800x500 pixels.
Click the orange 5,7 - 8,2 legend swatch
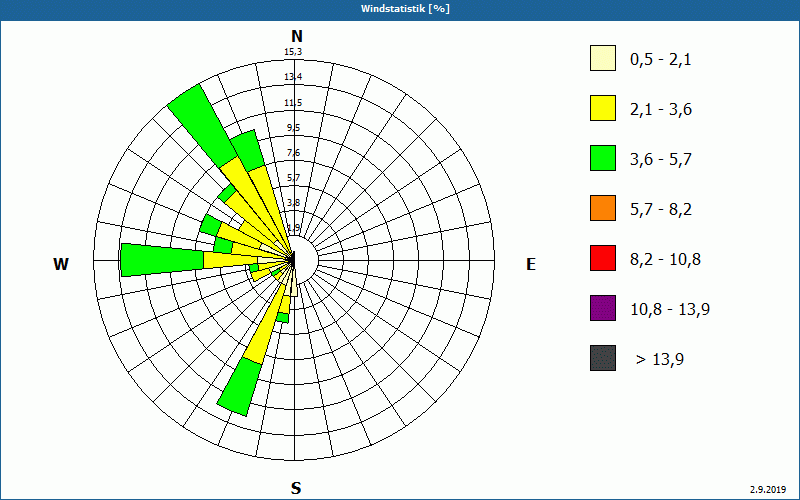pyautogui.click(x=603, y=208)
